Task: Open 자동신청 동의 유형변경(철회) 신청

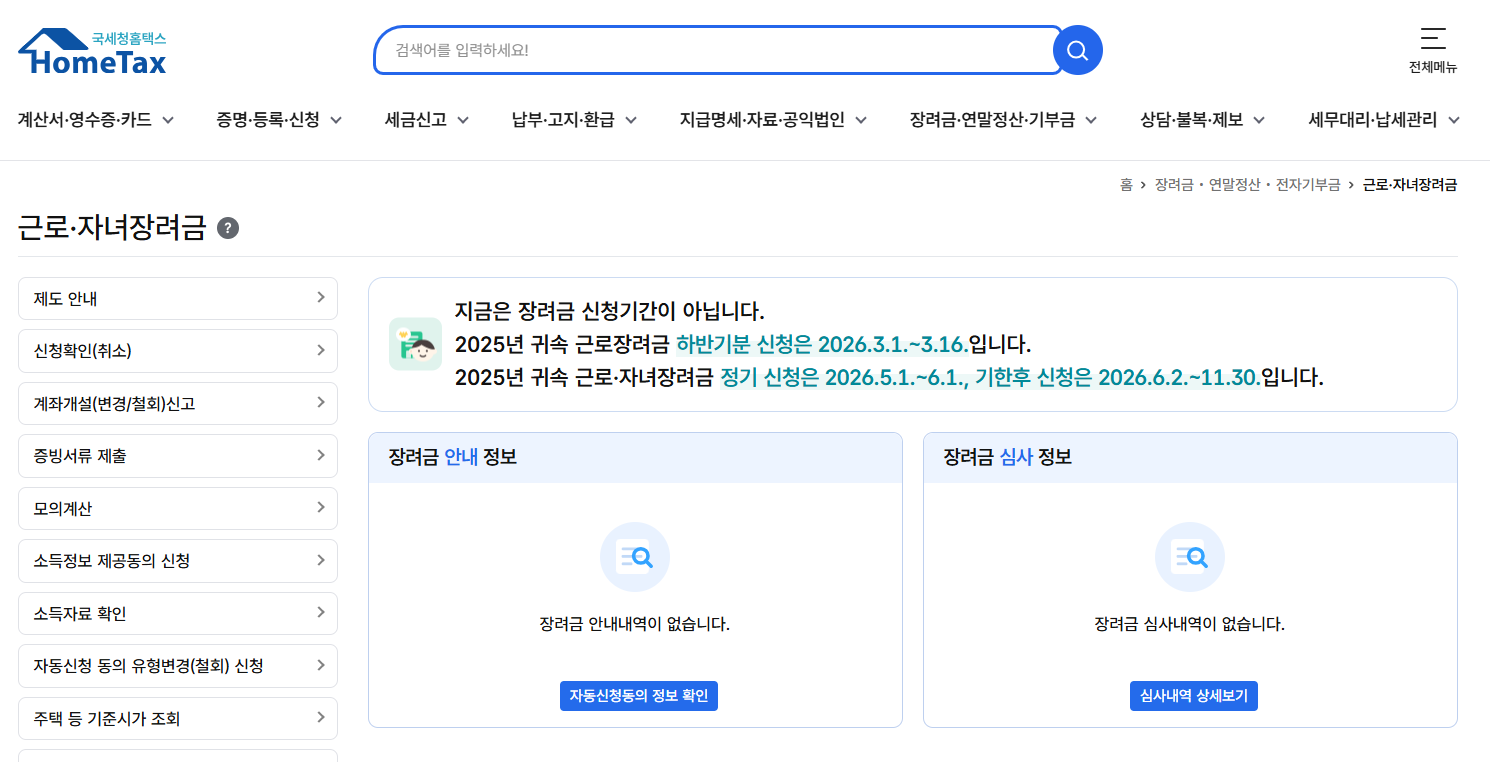Action: click(178, 666)
